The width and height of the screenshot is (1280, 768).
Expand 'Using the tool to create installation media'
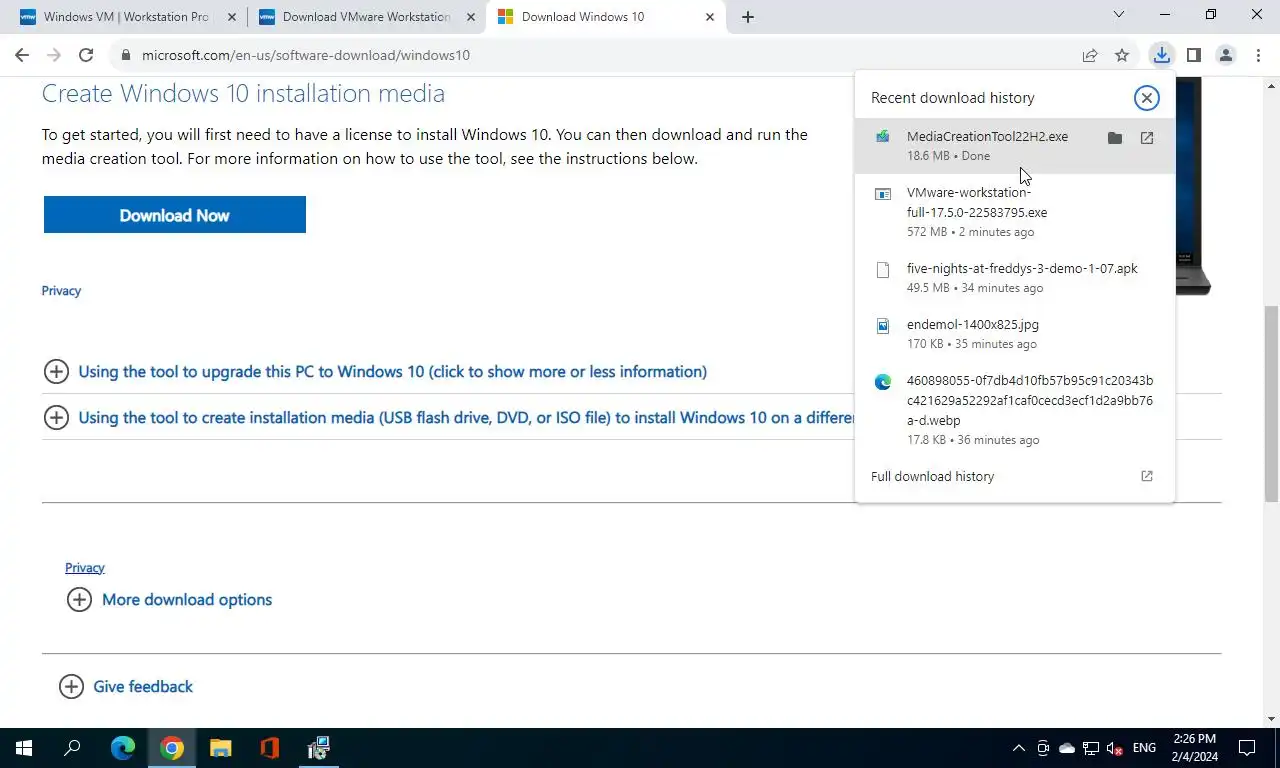click(450, 418)
